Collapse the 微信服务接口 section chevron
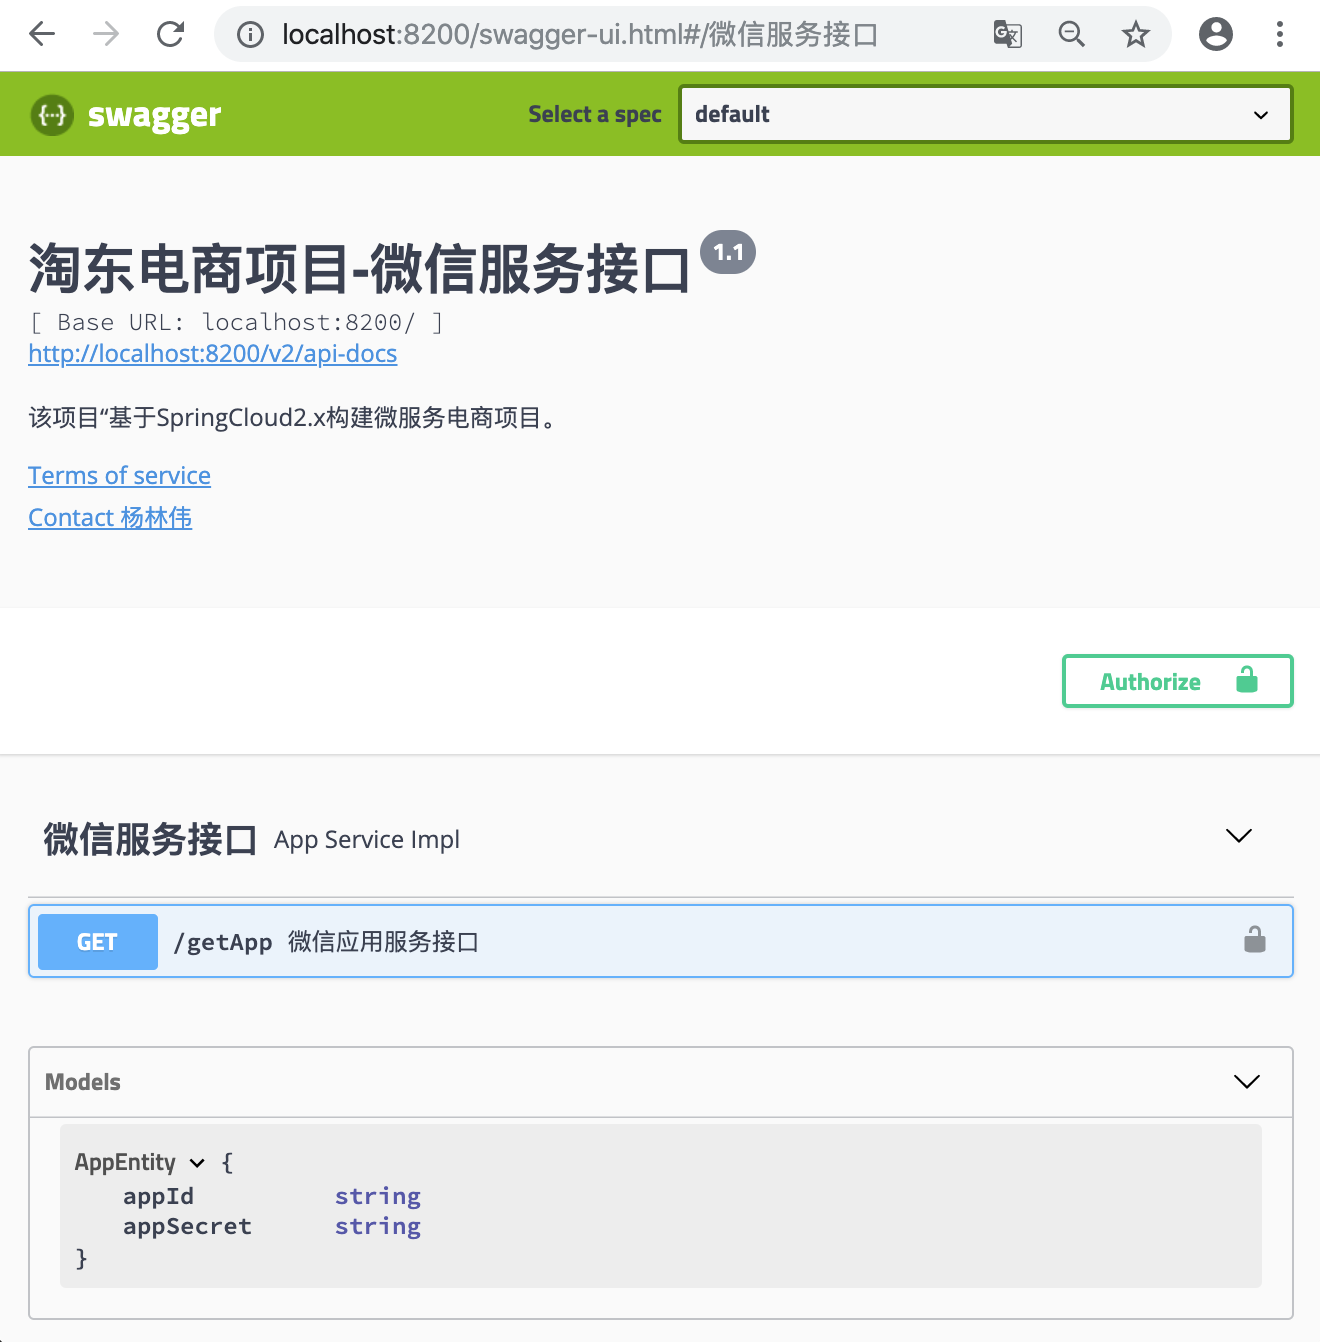The height and width of the screenshot is (1342, 1320). pyautogui.click(x=1238, y=836)
